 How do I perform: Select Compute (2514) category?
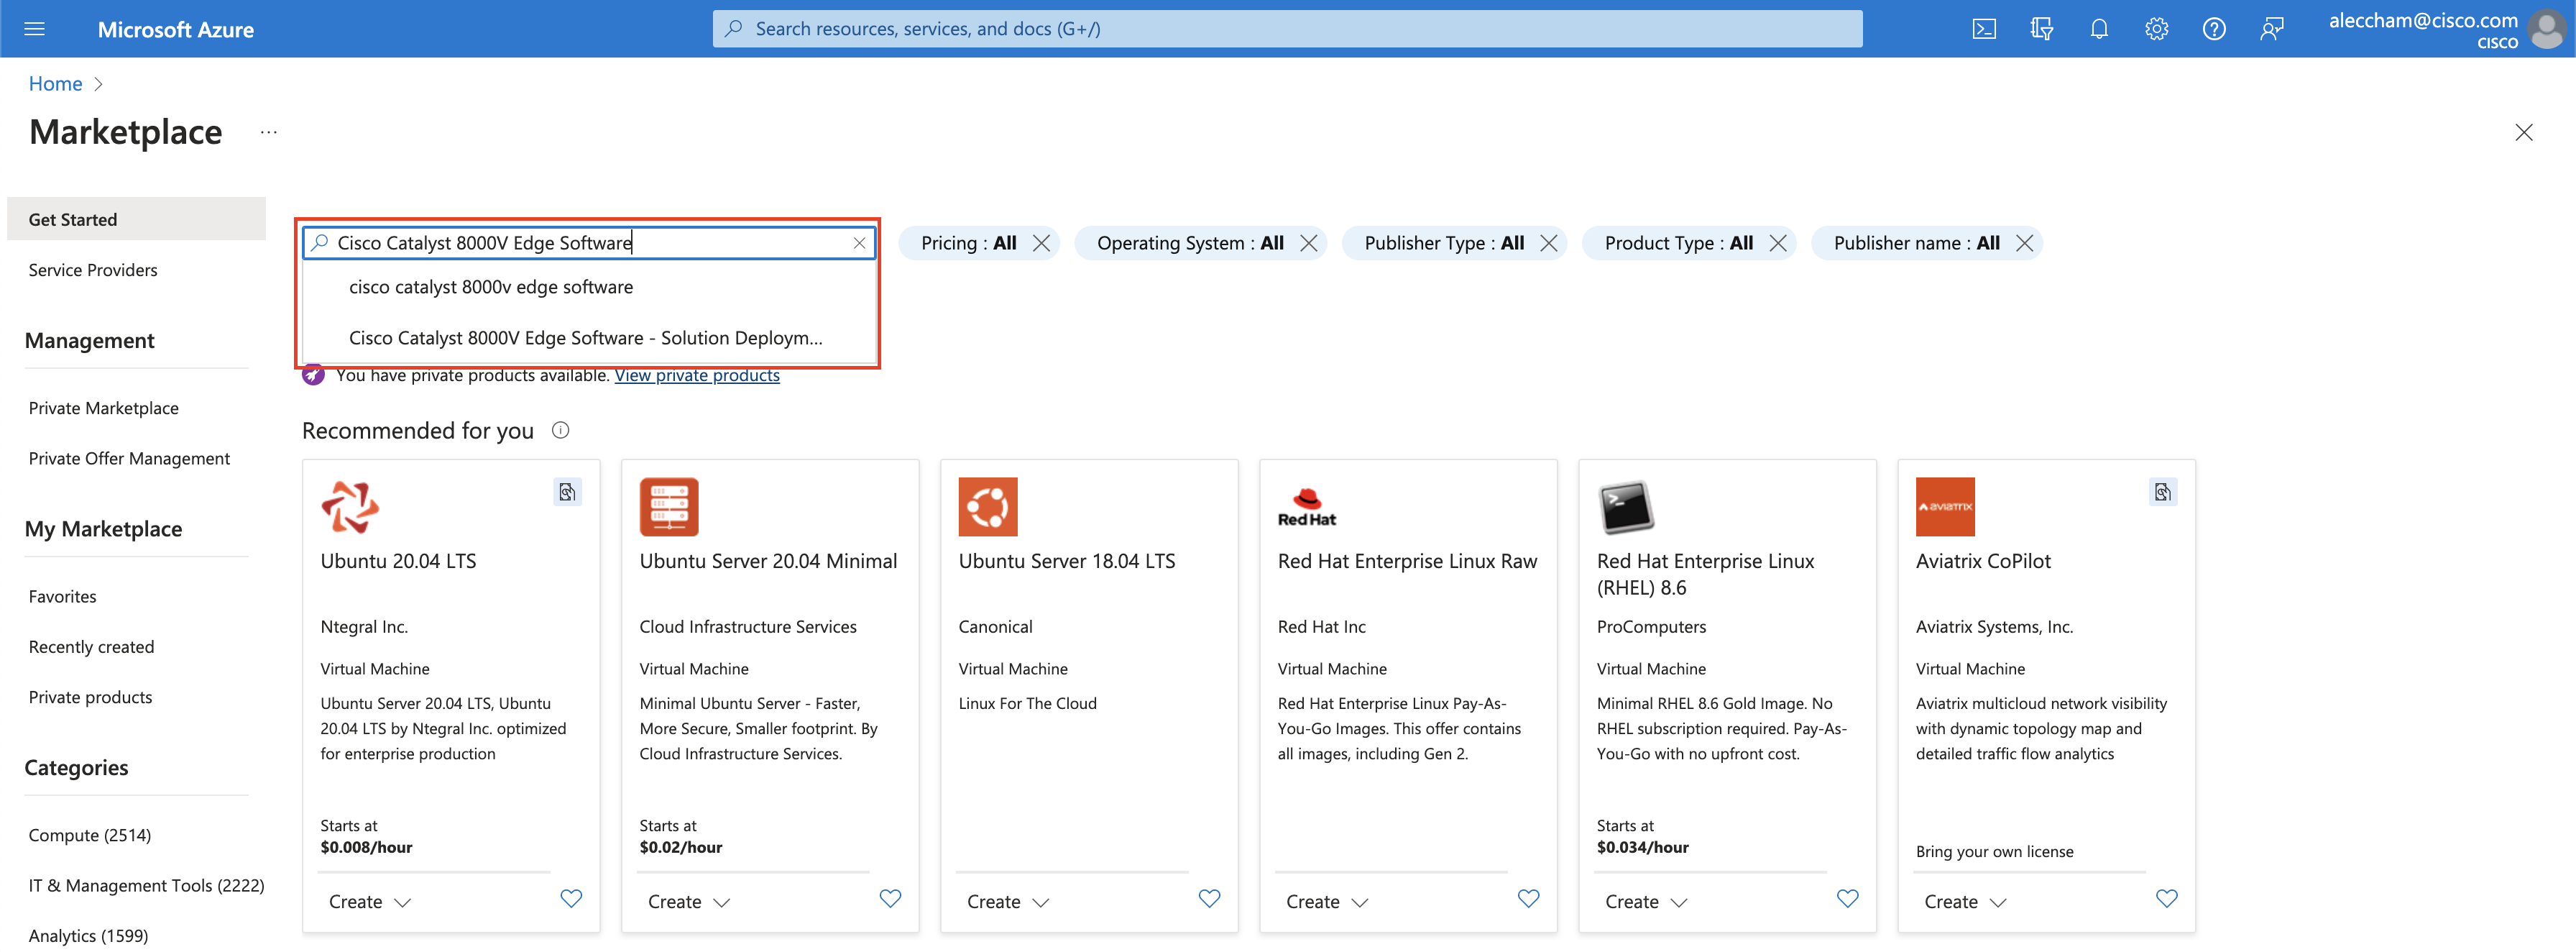(89, 835)
